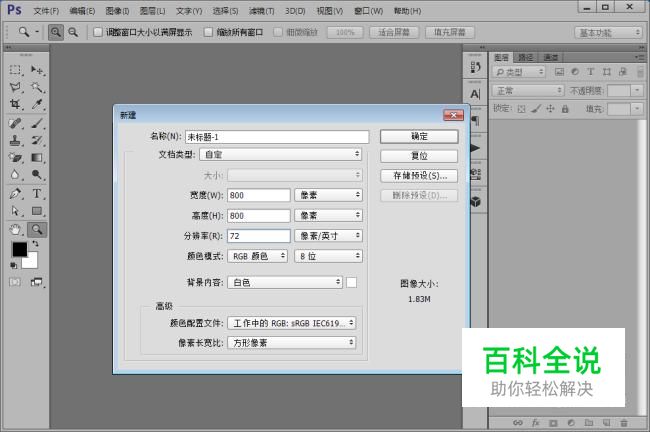Click the 存储预设(S)... button
Viewport: 650px width, 432px height.
coord(419,176)
